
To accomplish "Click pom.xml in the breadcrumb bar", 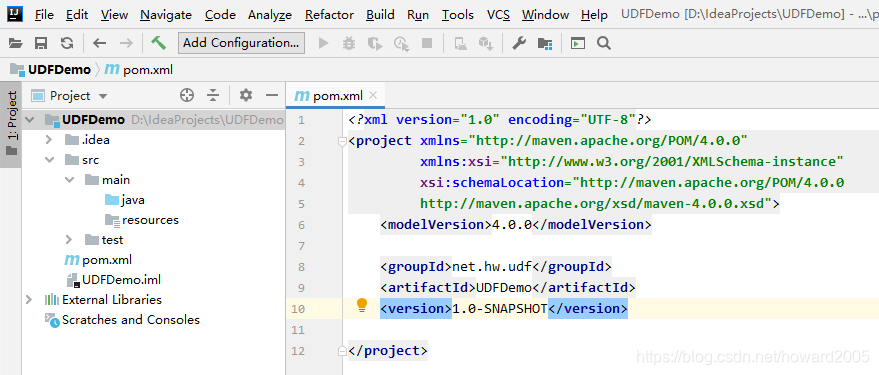I will (x=148, y=70).
